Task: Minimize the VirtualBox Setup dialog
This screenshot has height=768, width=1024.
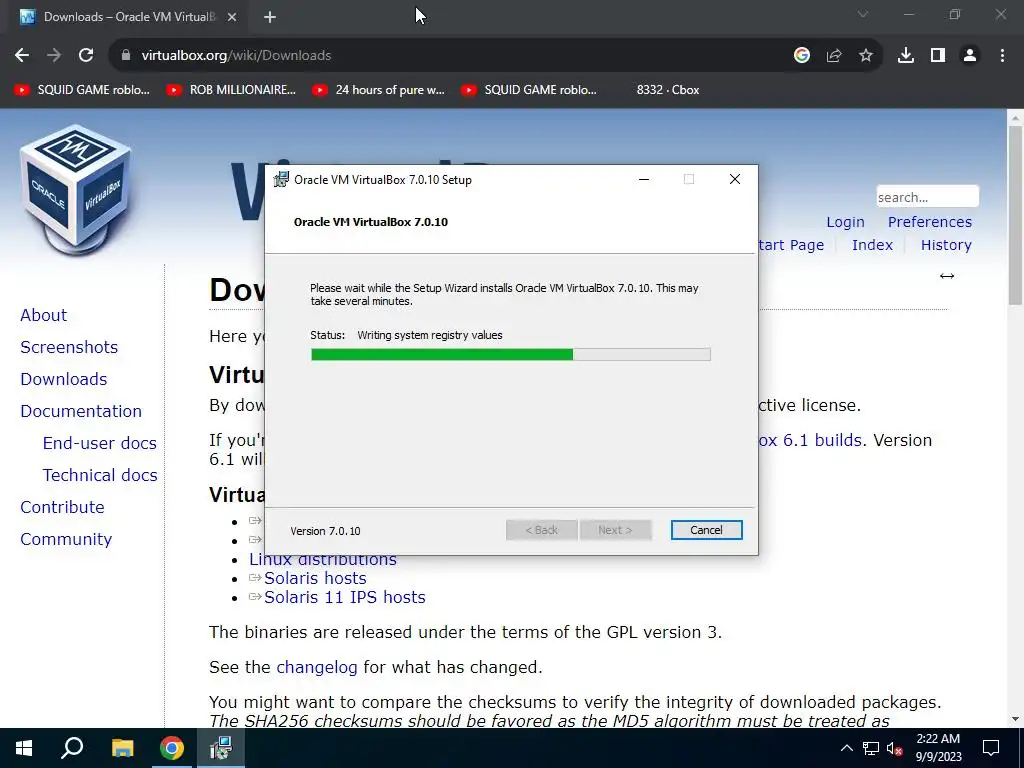Action: [x=644, y=180]
